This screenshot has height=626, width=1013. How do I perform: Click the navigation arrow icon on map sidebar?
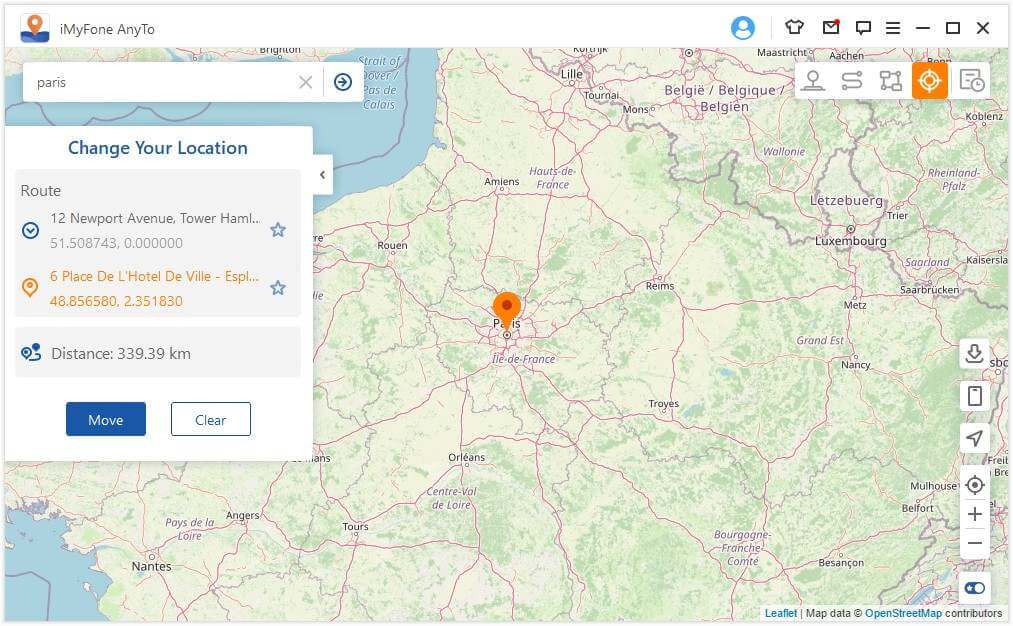(974, 438)
